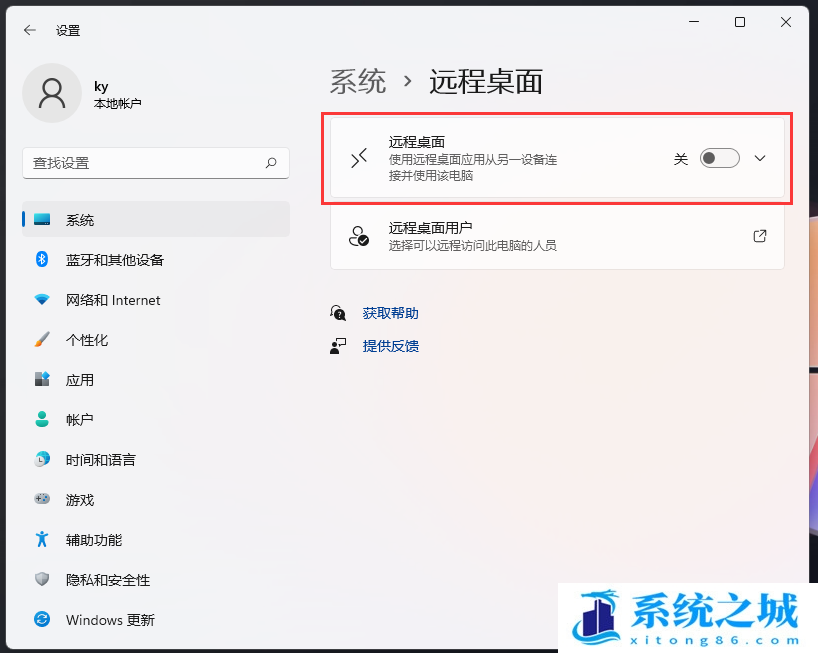The width and height of the screenshot is (818, 653).
Task: Click 系统 in the breadcrumb header
Action: 358,82
